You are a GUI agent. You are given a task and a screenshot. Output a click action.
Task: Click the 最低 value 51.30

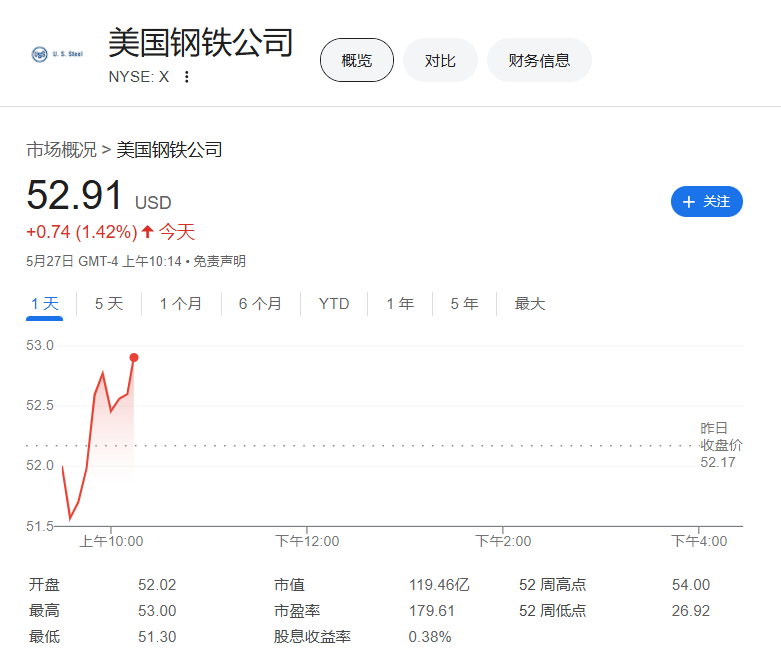tap(157, 637)
